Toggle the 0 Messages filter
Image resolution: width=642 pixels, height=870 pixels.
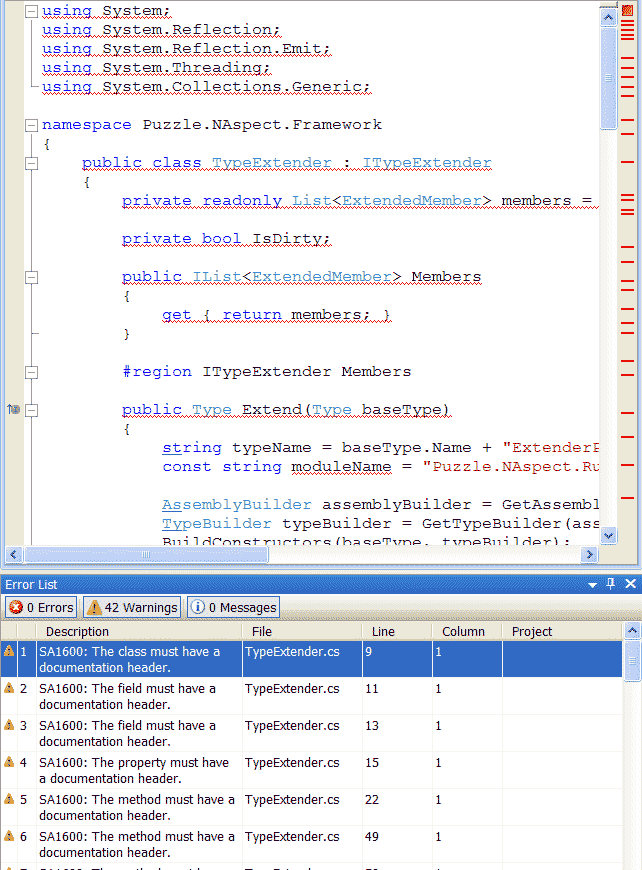[233, 607]
